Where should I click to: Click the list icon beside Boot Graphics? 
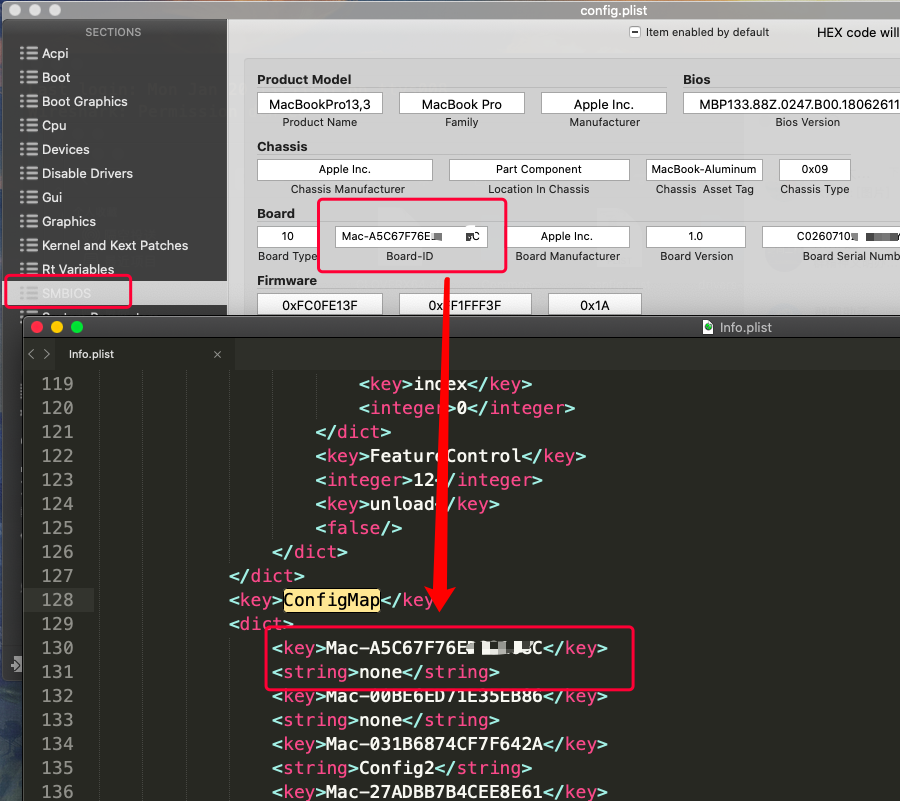point(29,102)
